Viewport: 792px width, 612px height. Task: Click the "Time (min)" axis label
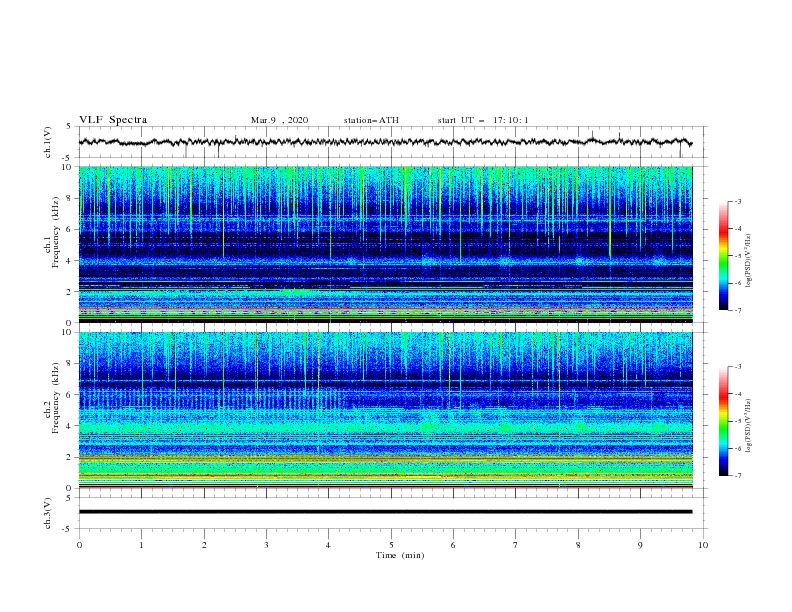(x=400, y=555)
